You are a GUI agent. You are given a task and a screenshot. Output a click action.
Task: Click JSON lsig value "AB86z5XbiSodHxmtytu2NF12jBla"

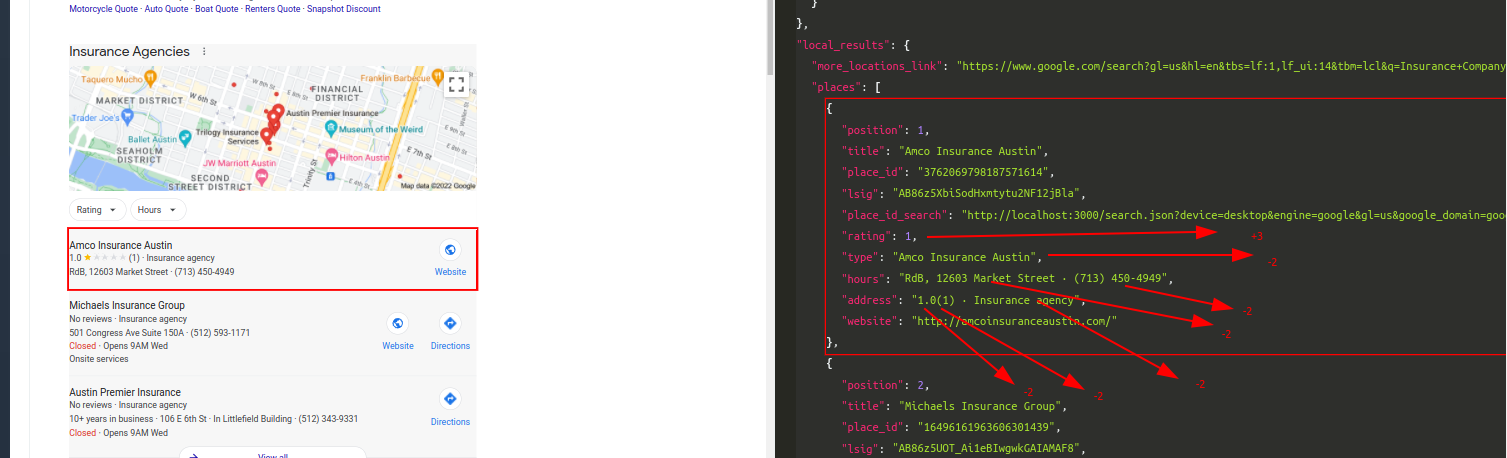click(x=984, y=193)
